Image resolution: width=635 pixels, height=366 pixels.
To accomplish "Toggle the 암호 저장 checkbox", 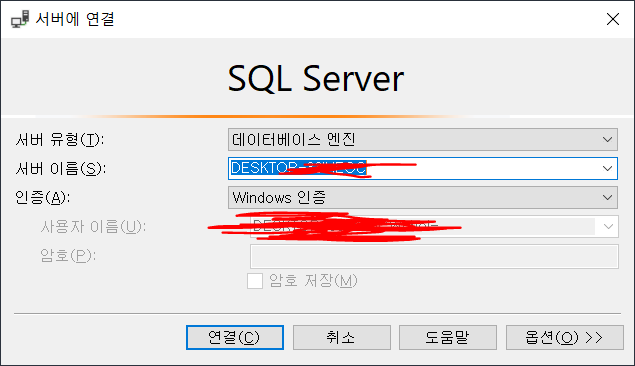I will point(255,281).
